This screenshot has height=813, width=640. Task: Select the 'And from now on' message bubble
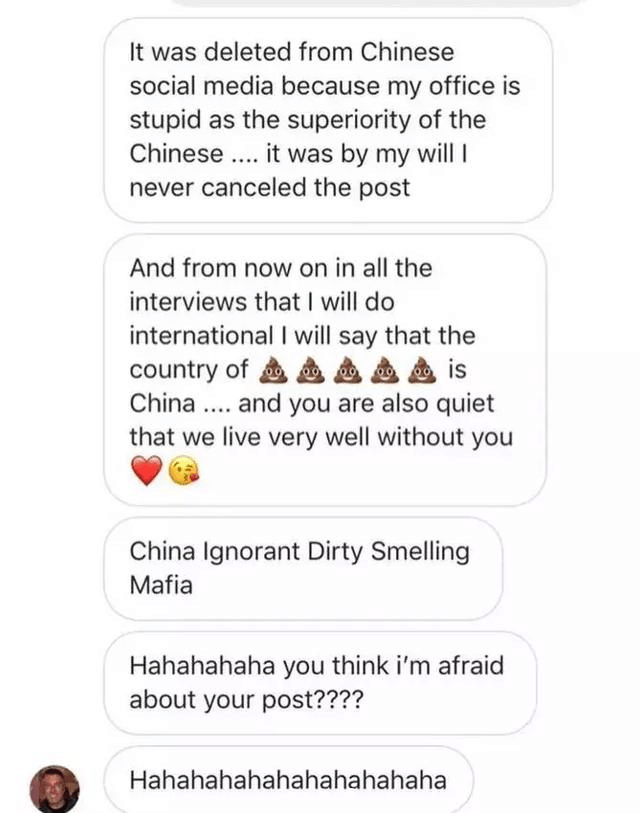[325, 370]
